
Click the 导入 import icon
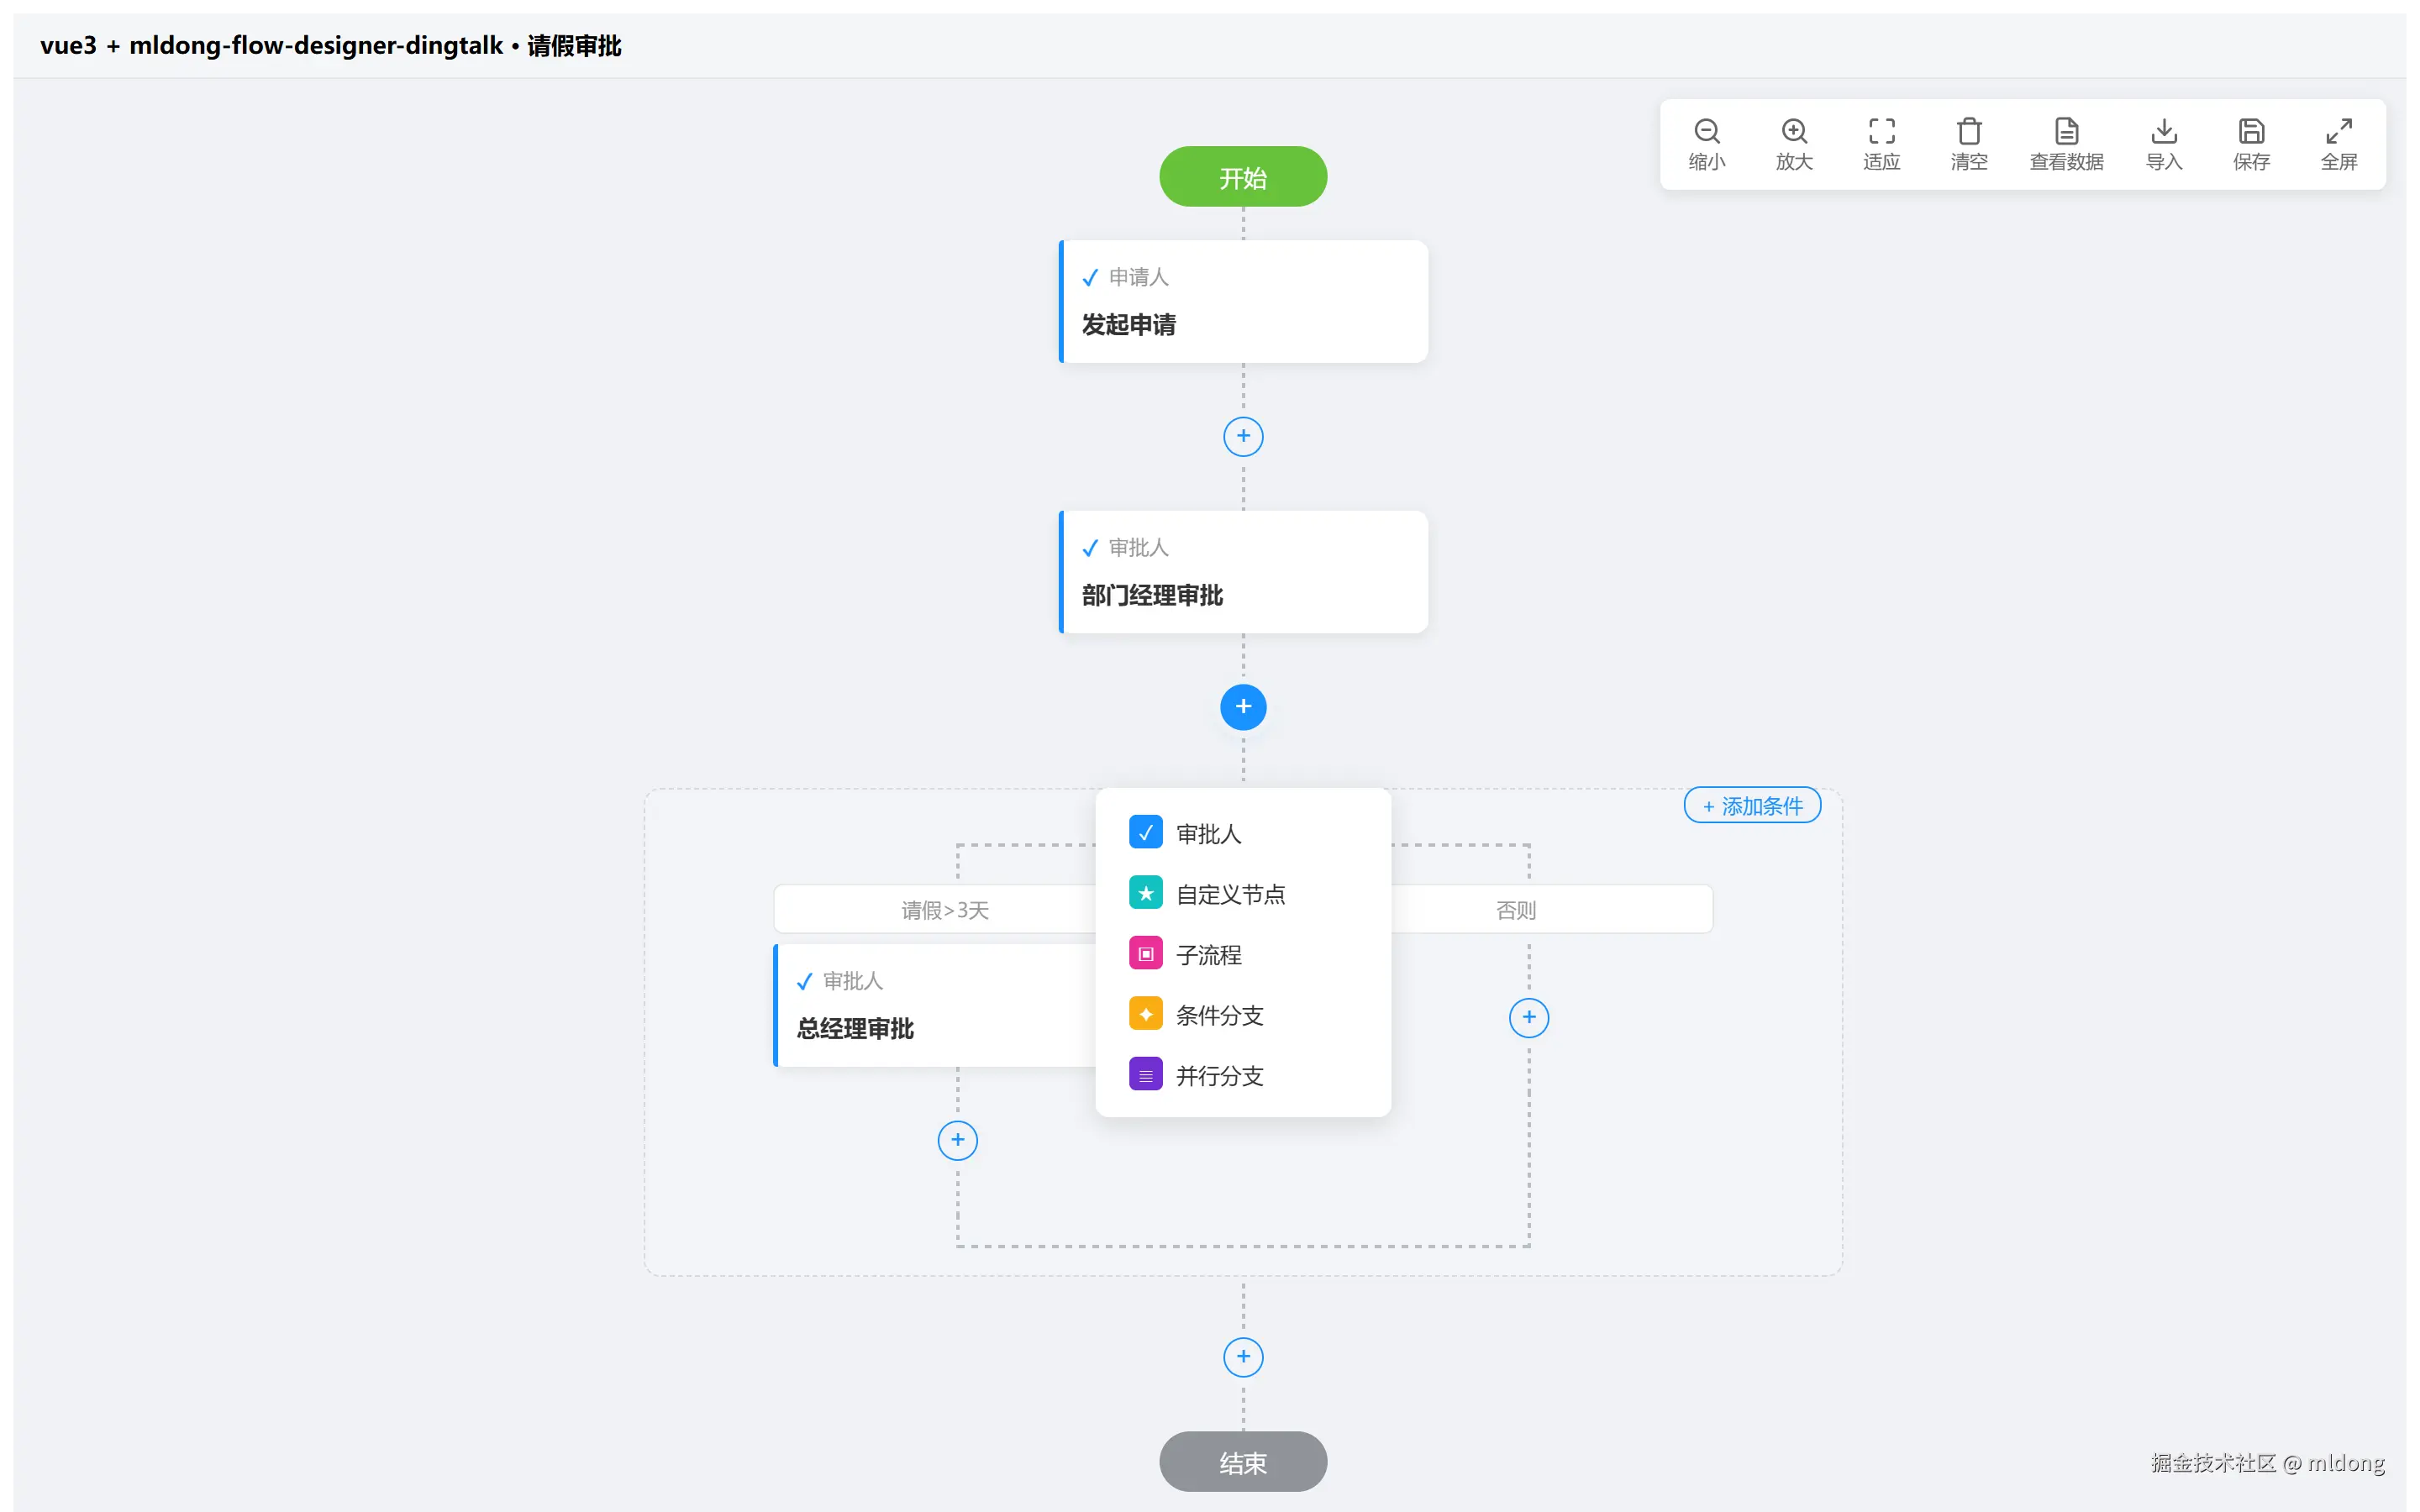point(2163,131)
